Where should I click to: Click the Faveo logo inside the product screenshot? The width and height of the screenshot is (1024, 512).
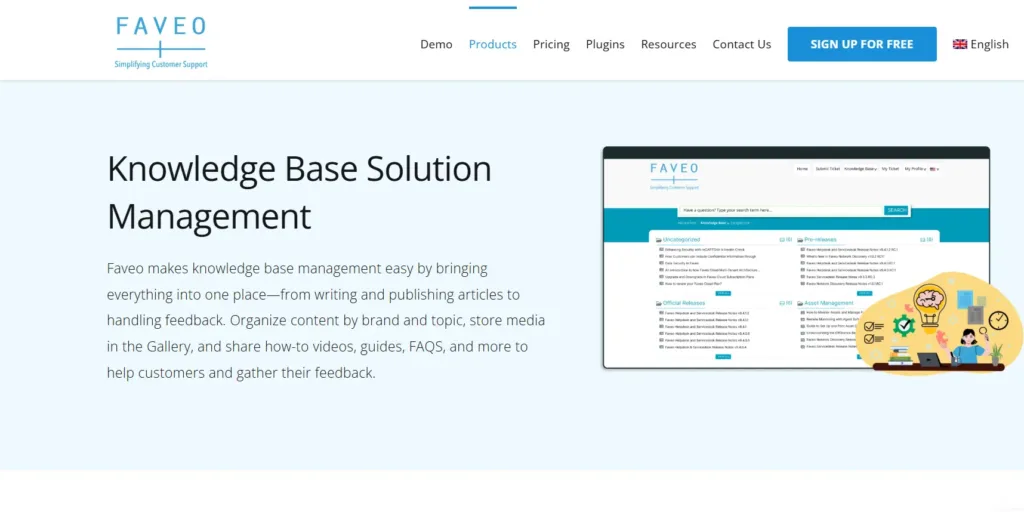pyautogui.click(x=674, y=176)
